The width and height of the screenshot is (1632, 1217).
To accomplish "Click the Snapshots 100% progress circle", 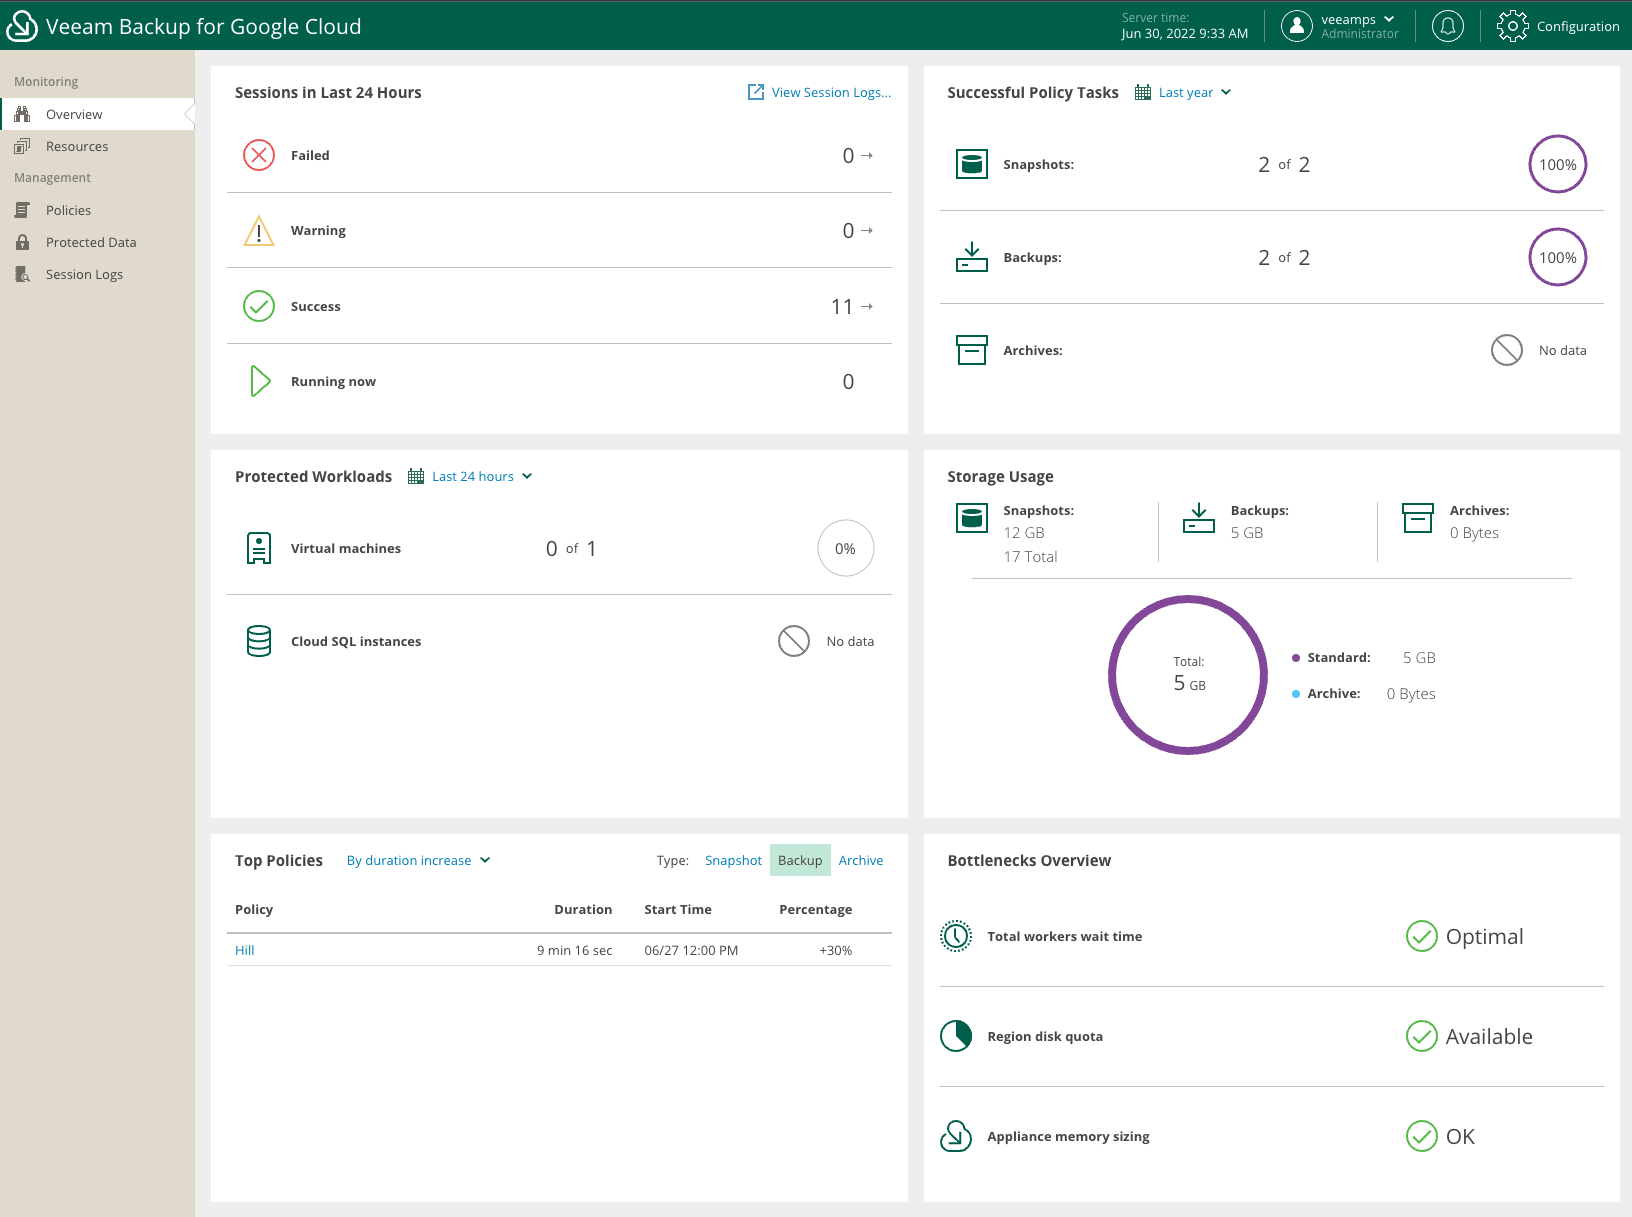I will tap(1558, 164).
